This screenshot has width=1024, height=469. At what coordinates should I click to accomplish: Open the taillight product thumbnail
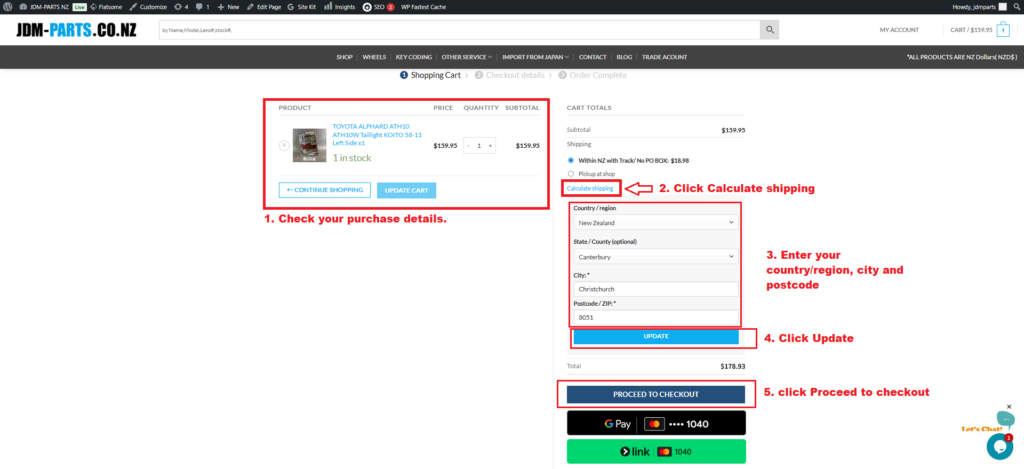[310, 145]
